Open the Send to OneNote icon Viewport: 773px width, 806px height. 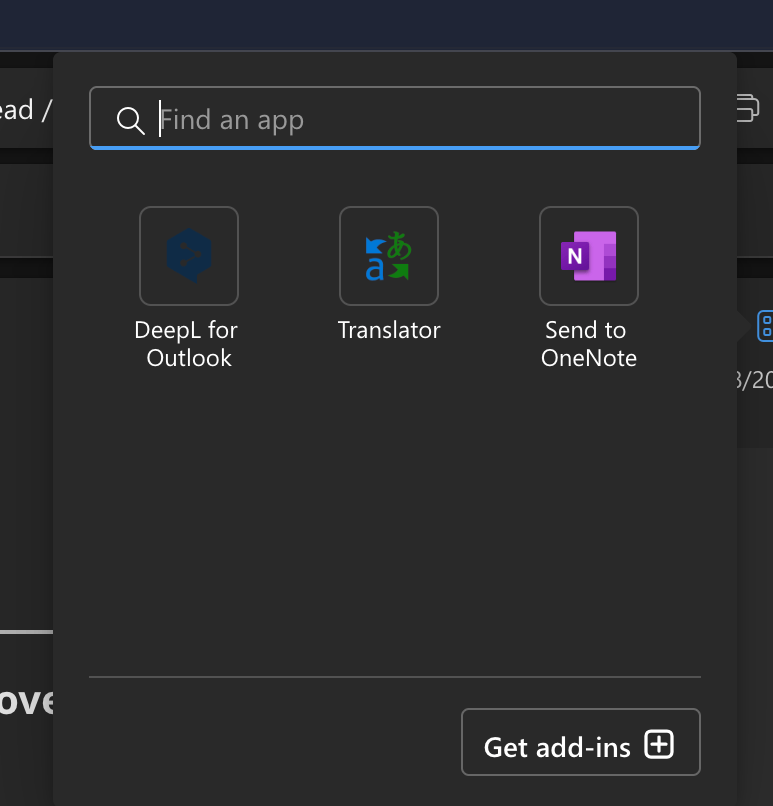click(x=588, y=256)
